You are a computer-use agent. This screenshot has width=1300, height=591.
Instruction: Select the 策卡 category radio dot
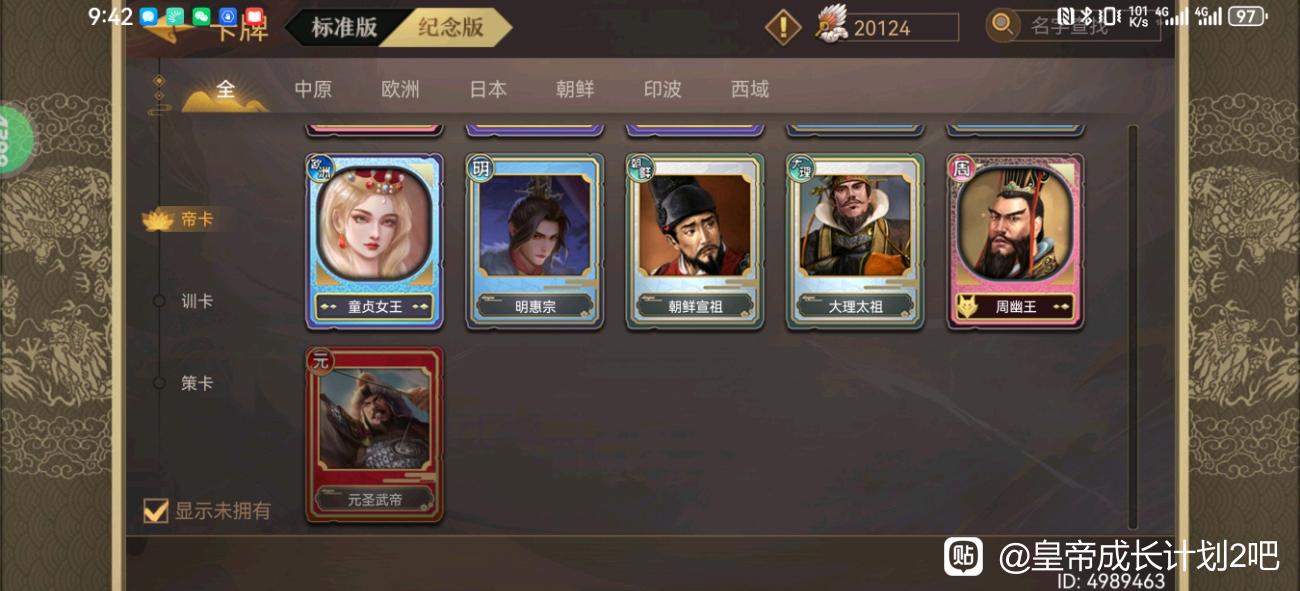coord(158,383)
